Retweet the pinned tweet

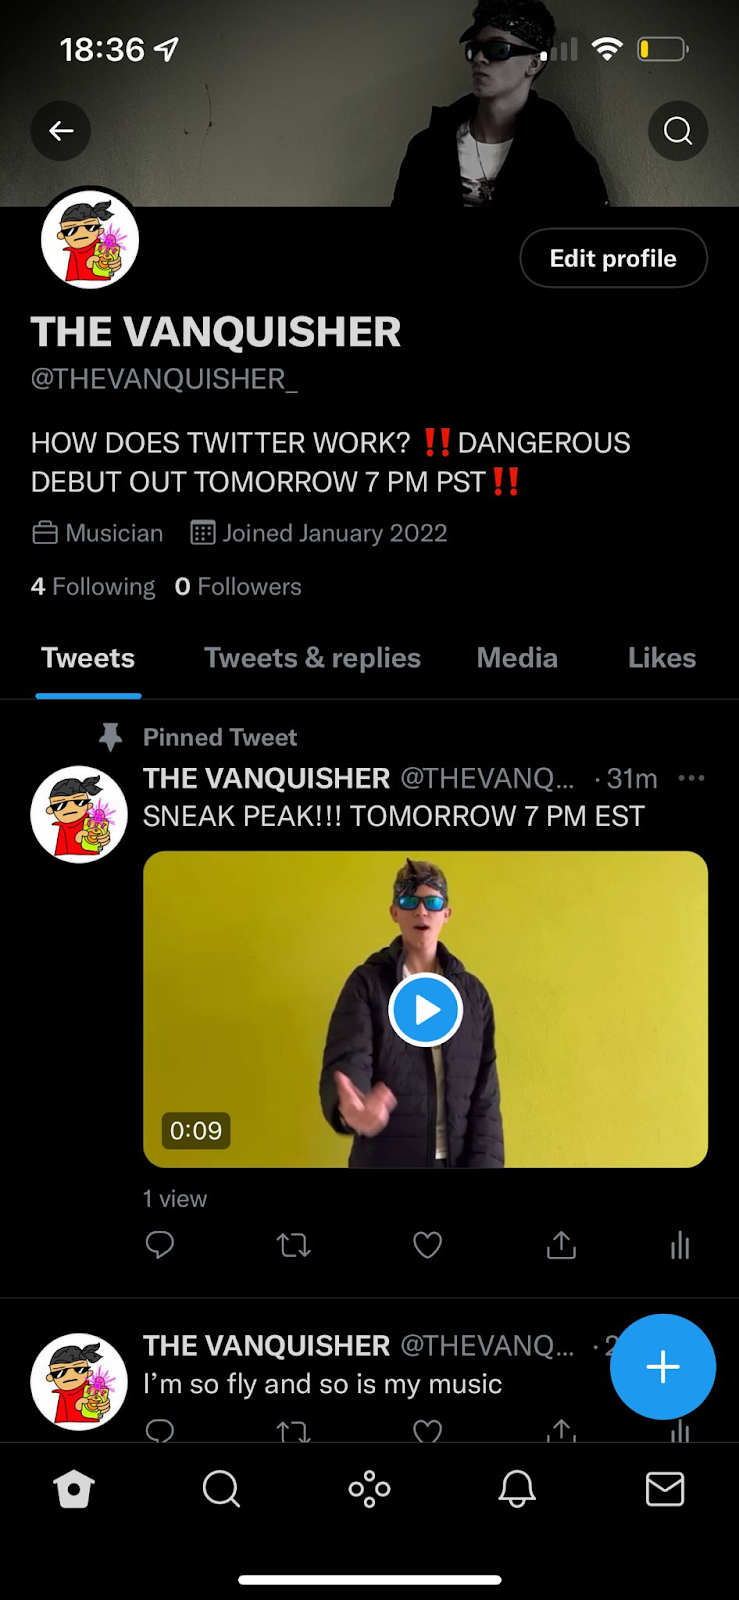294,1245
